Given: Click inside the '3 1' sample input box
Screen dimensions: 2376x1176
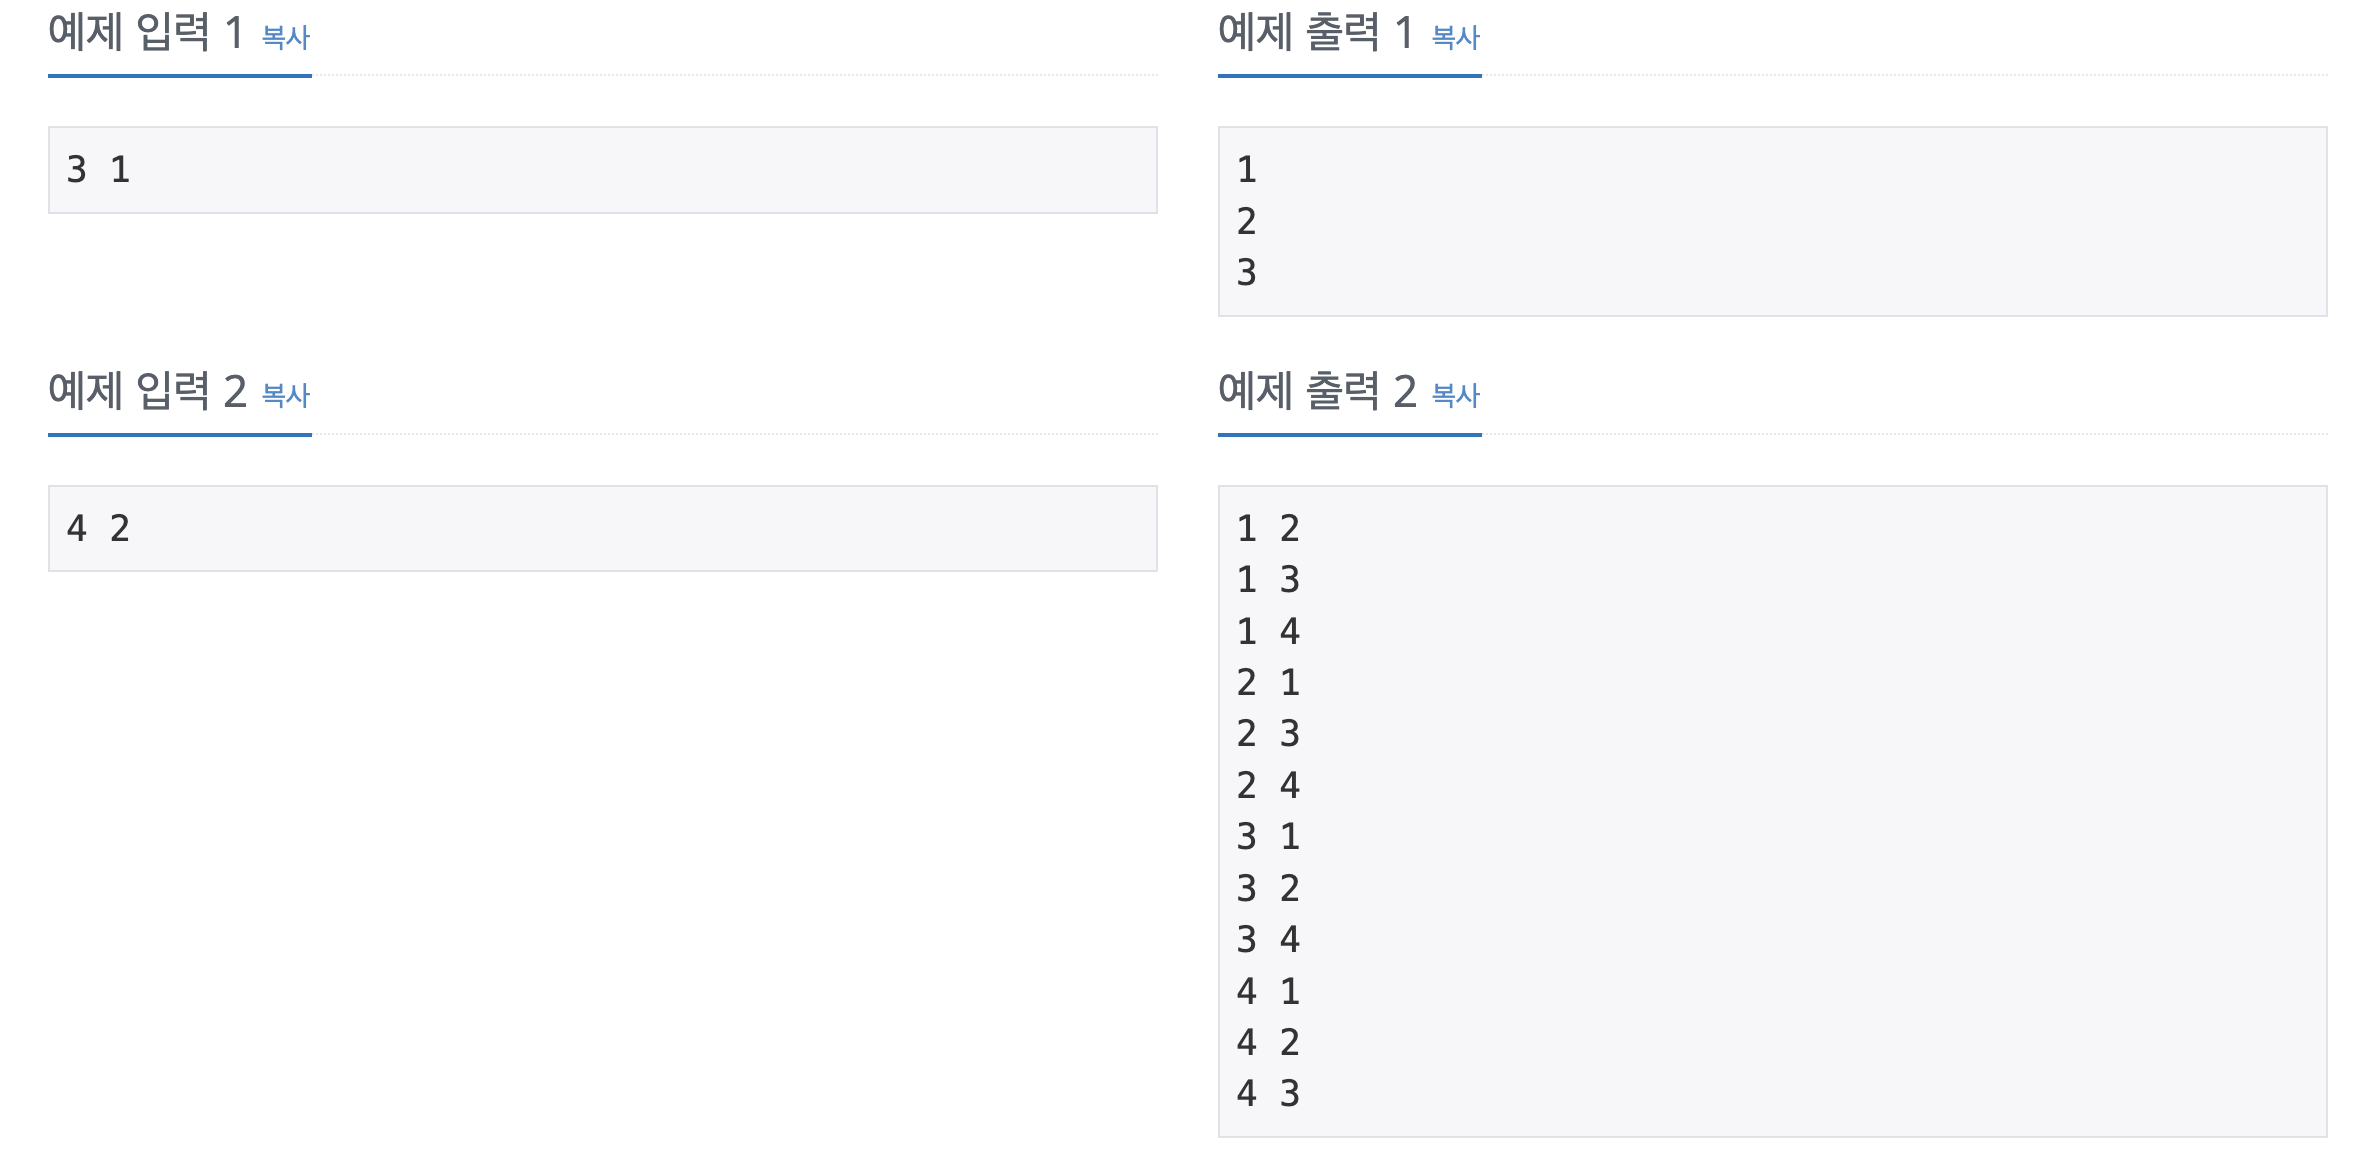Looking at the screenshot, I should point(603,170).
